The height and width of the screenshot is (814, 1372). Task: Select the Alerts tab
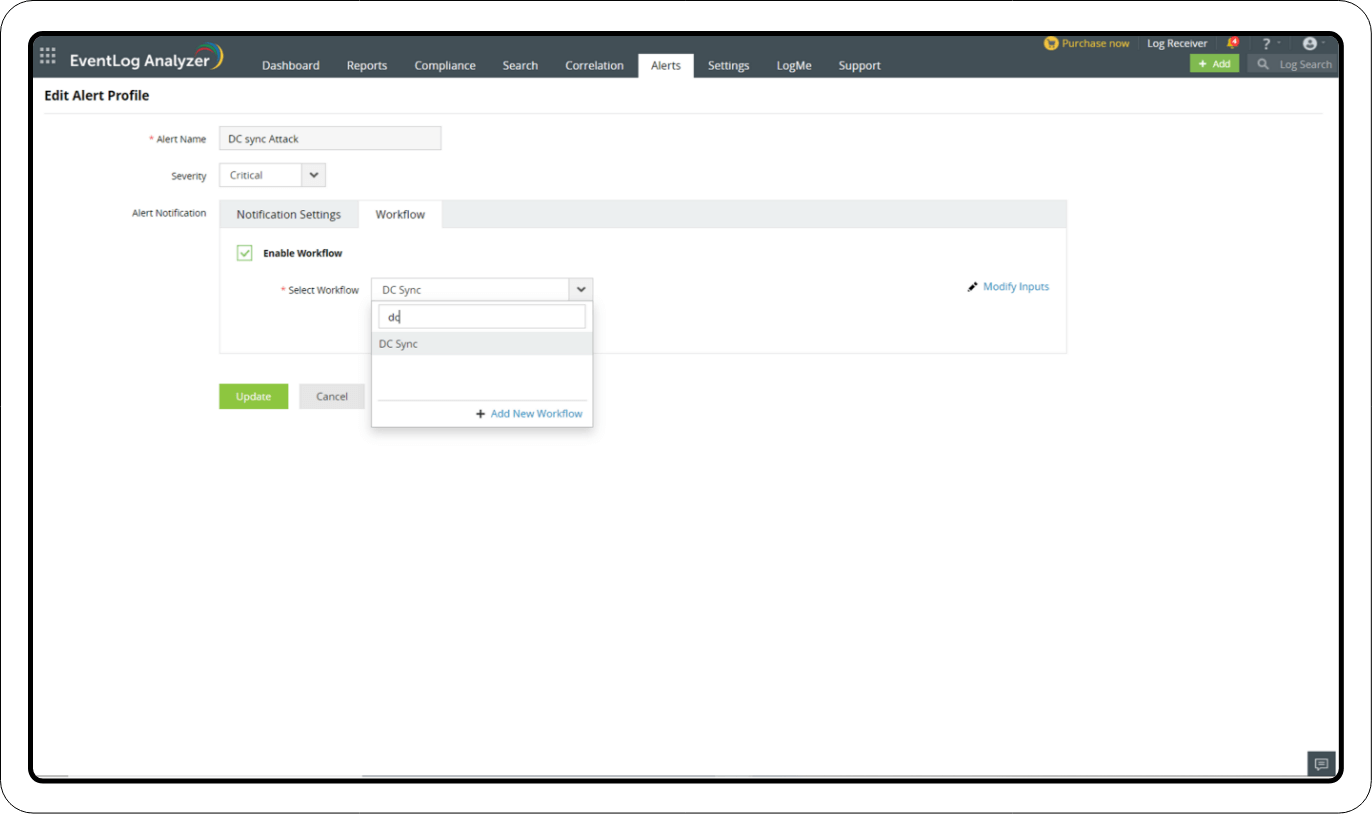click(x=666, y=66)
